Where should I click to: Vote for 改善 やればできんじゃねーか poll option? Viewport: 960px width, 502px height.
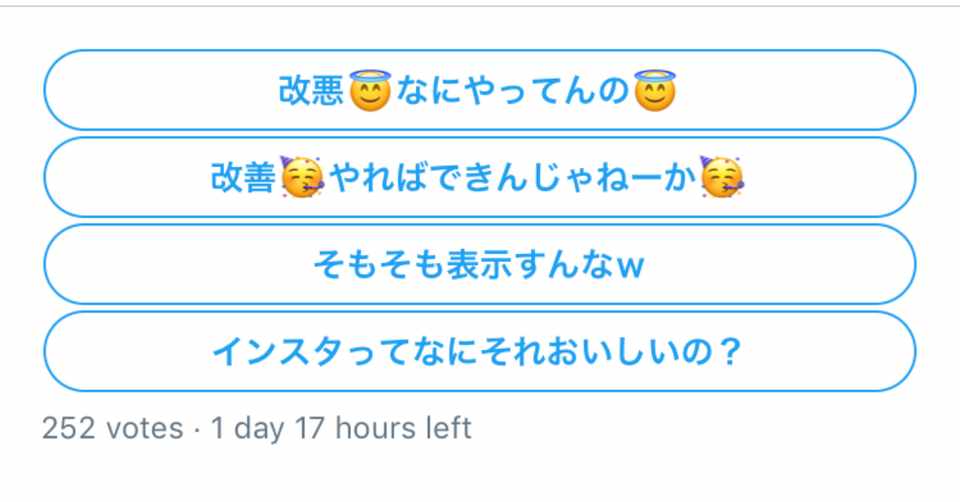point(479,177)
